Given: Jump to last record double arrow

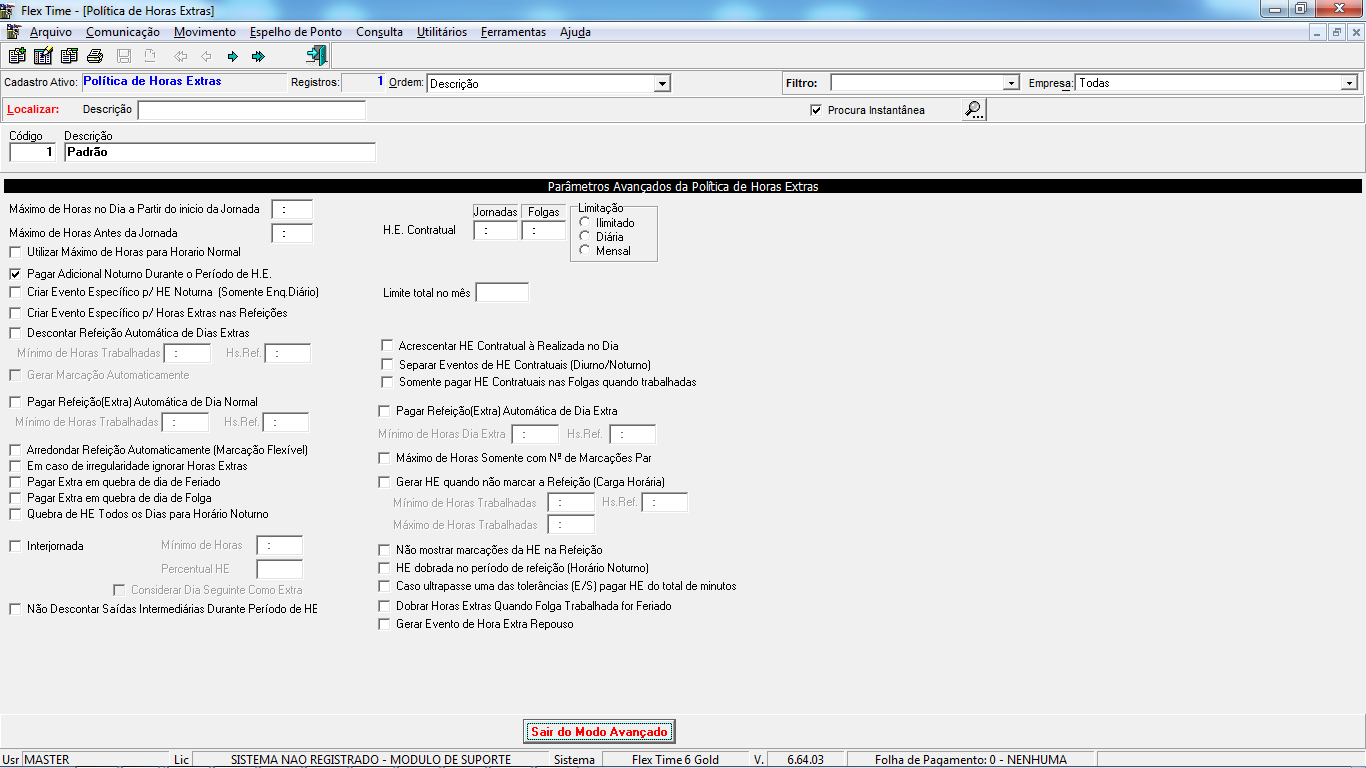Looking at the screenshot, I should coord(258,56).
